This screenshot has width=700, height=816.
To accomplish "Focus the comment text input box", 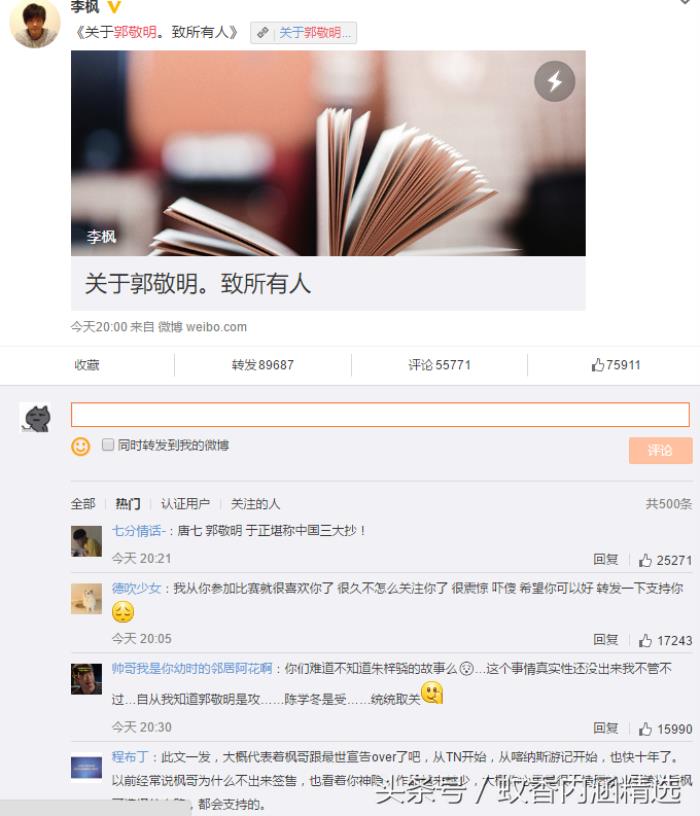I will 380,414.
